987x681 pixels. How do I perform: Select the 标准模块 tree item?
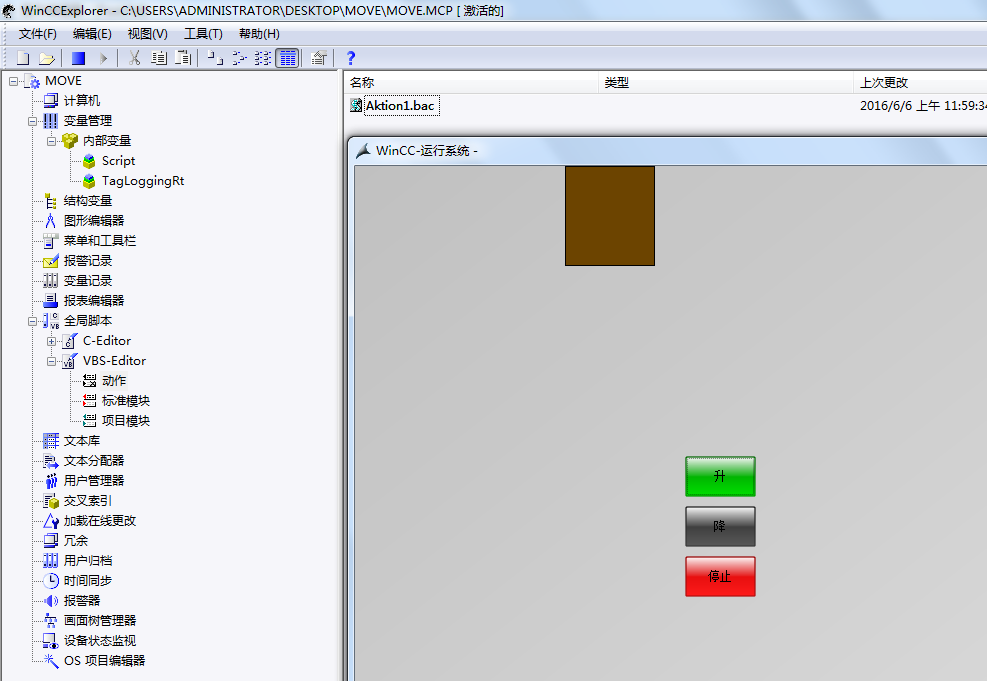click(x=126, y=401)
